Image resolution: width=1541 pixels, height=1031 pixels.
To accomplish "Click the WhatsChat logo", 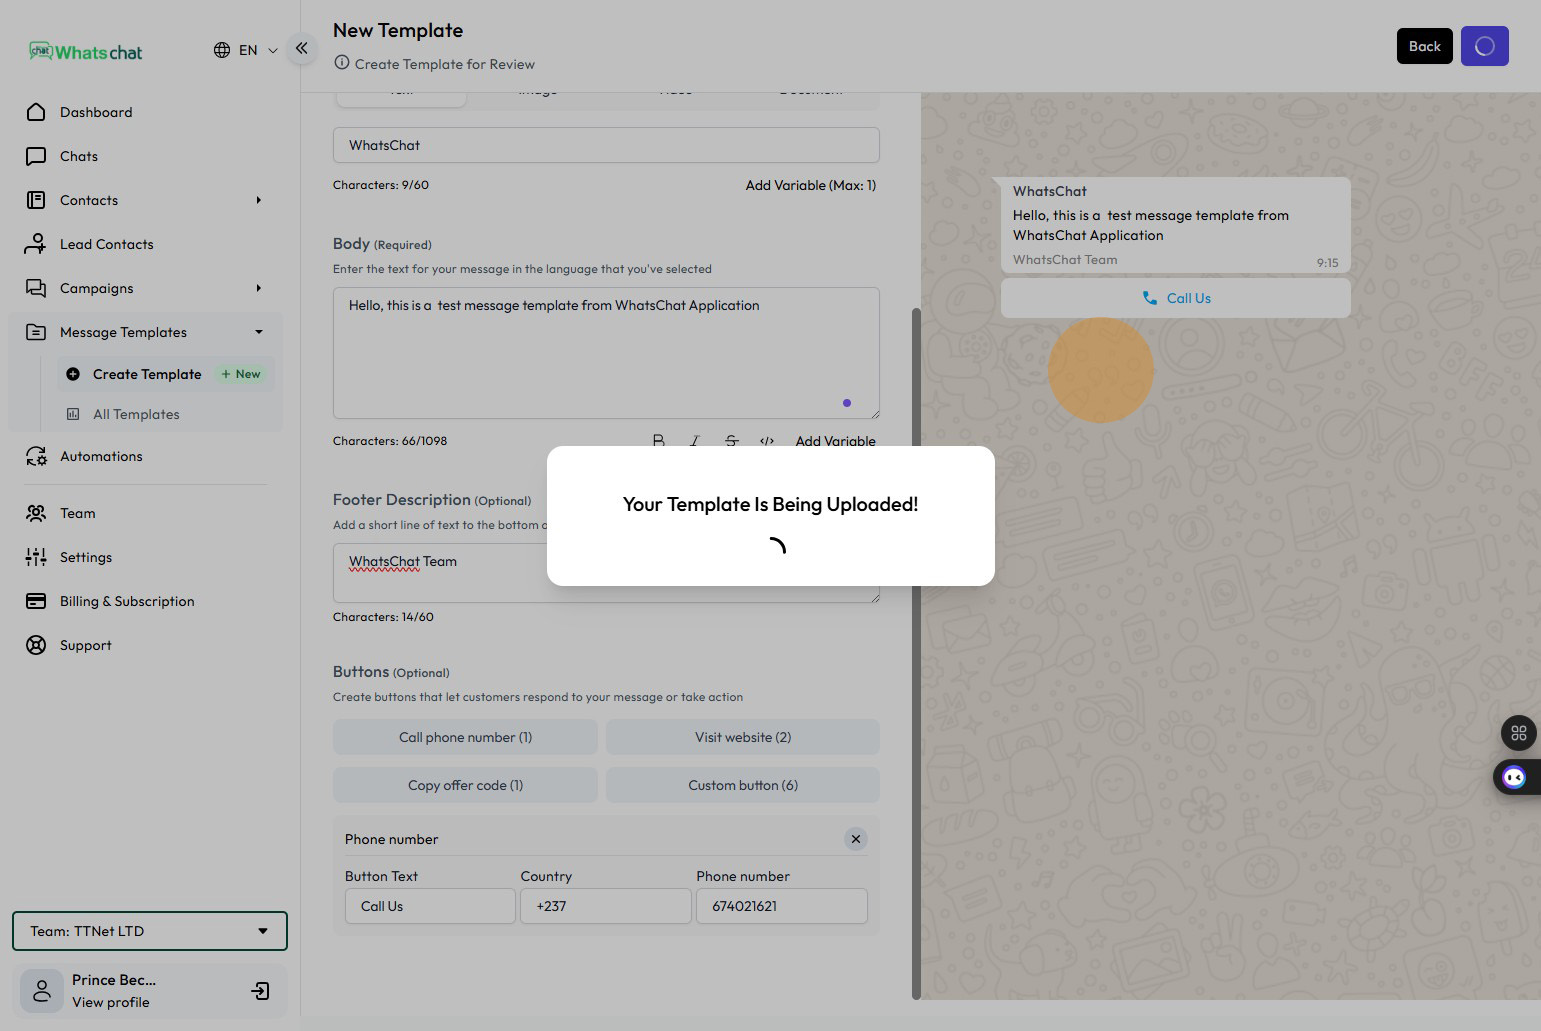I will (86, 52).
